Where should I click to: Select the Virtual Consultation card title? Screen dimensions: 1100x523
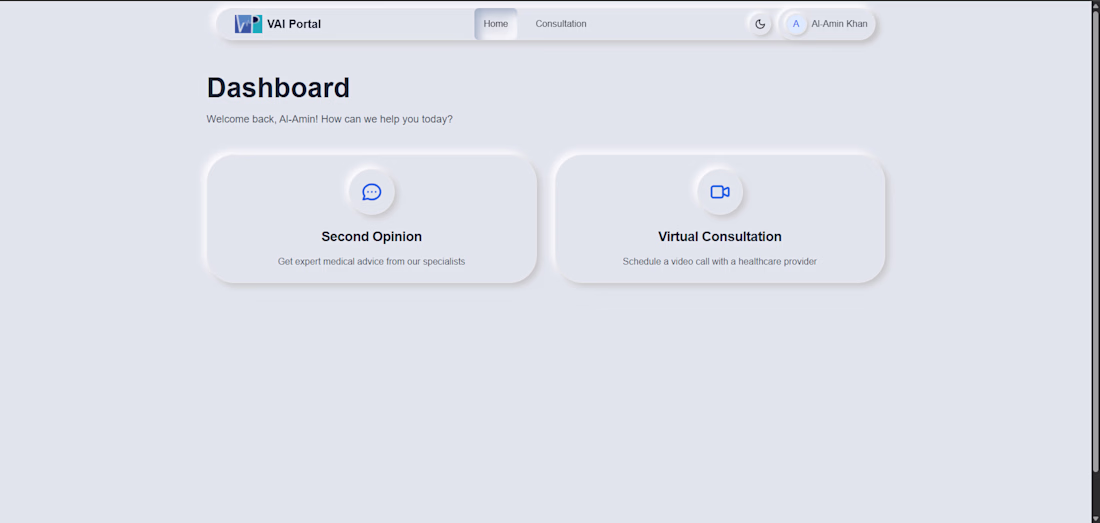pos(720,237)
